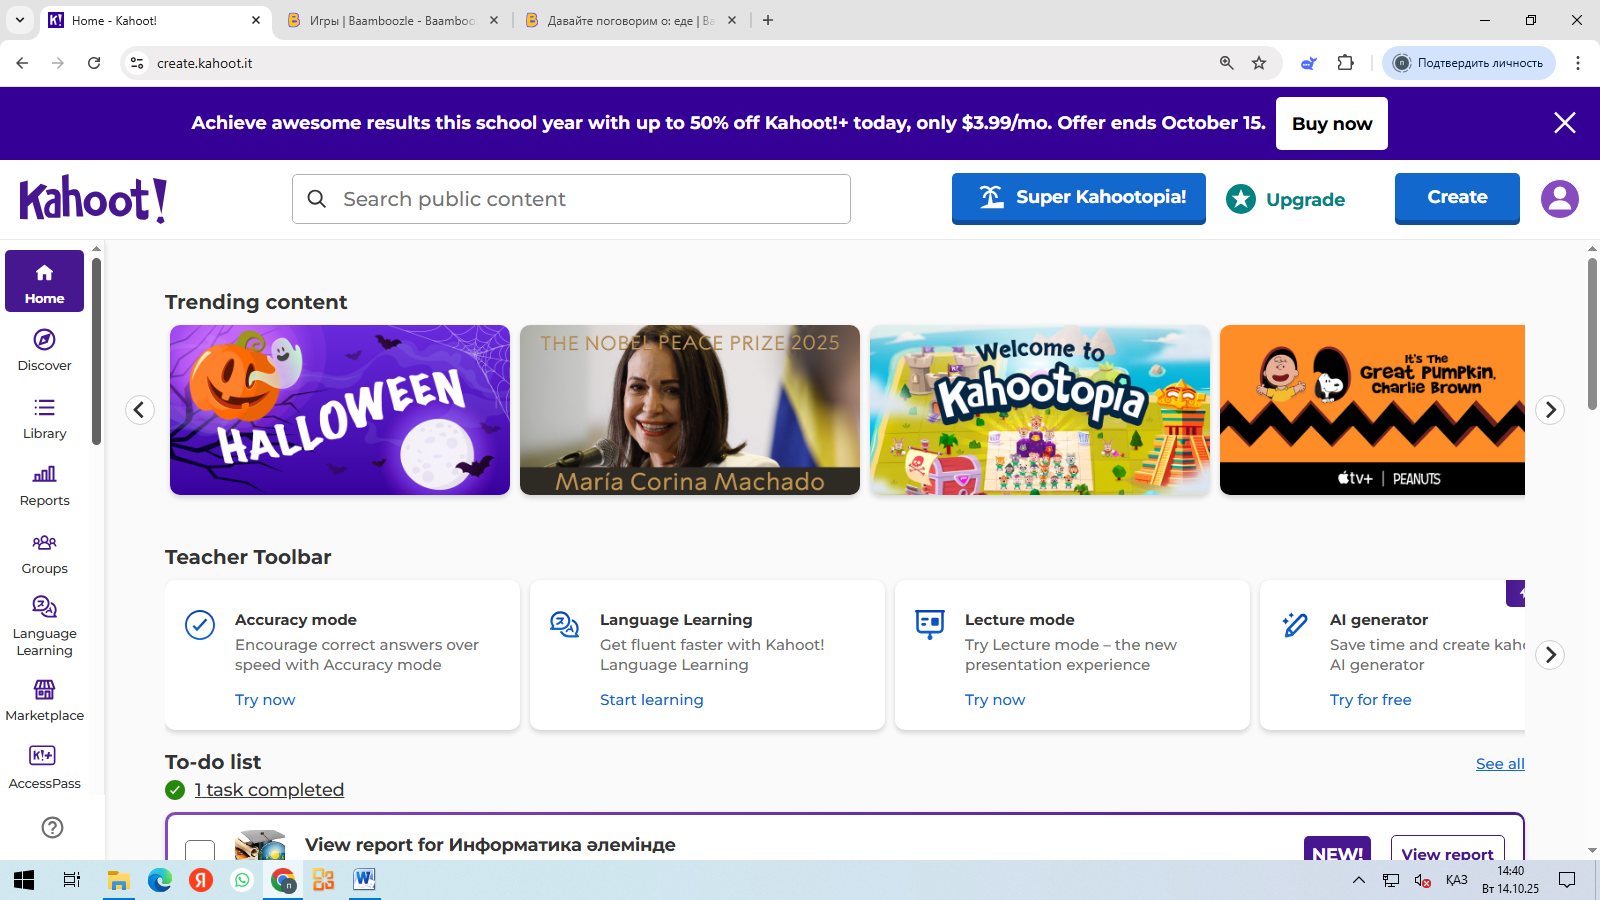
Task: Open the Windows notification center
Action: point(1567,880)
